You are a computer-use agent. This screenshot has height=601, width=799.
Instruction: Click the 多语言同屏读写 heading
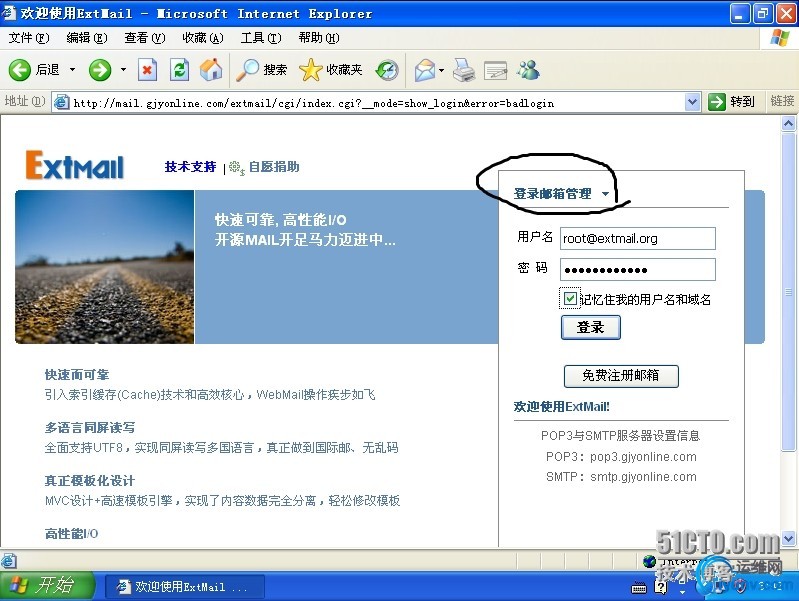click(x=90, y=428)
